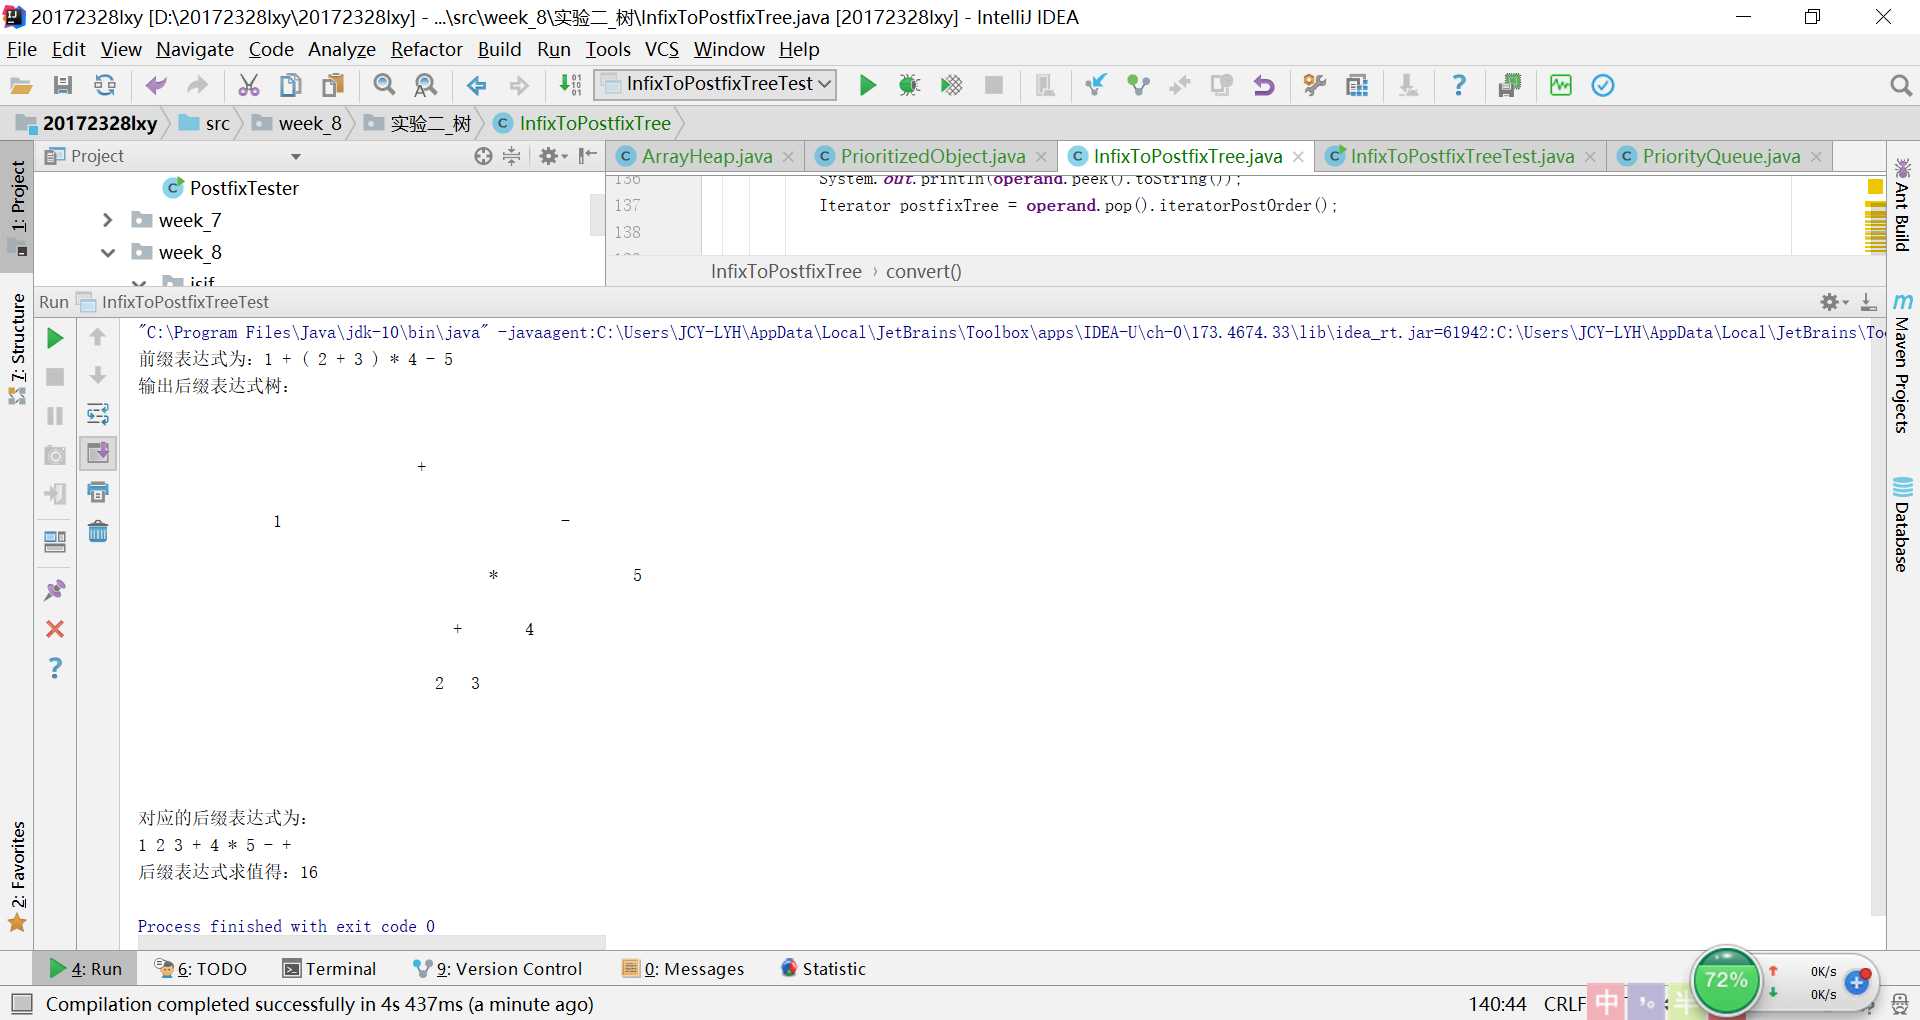This screenshot has width=1920, height=1020.
Task: Toggle the Structure tool window sidebar button
Action: click(x=18, y=348)
